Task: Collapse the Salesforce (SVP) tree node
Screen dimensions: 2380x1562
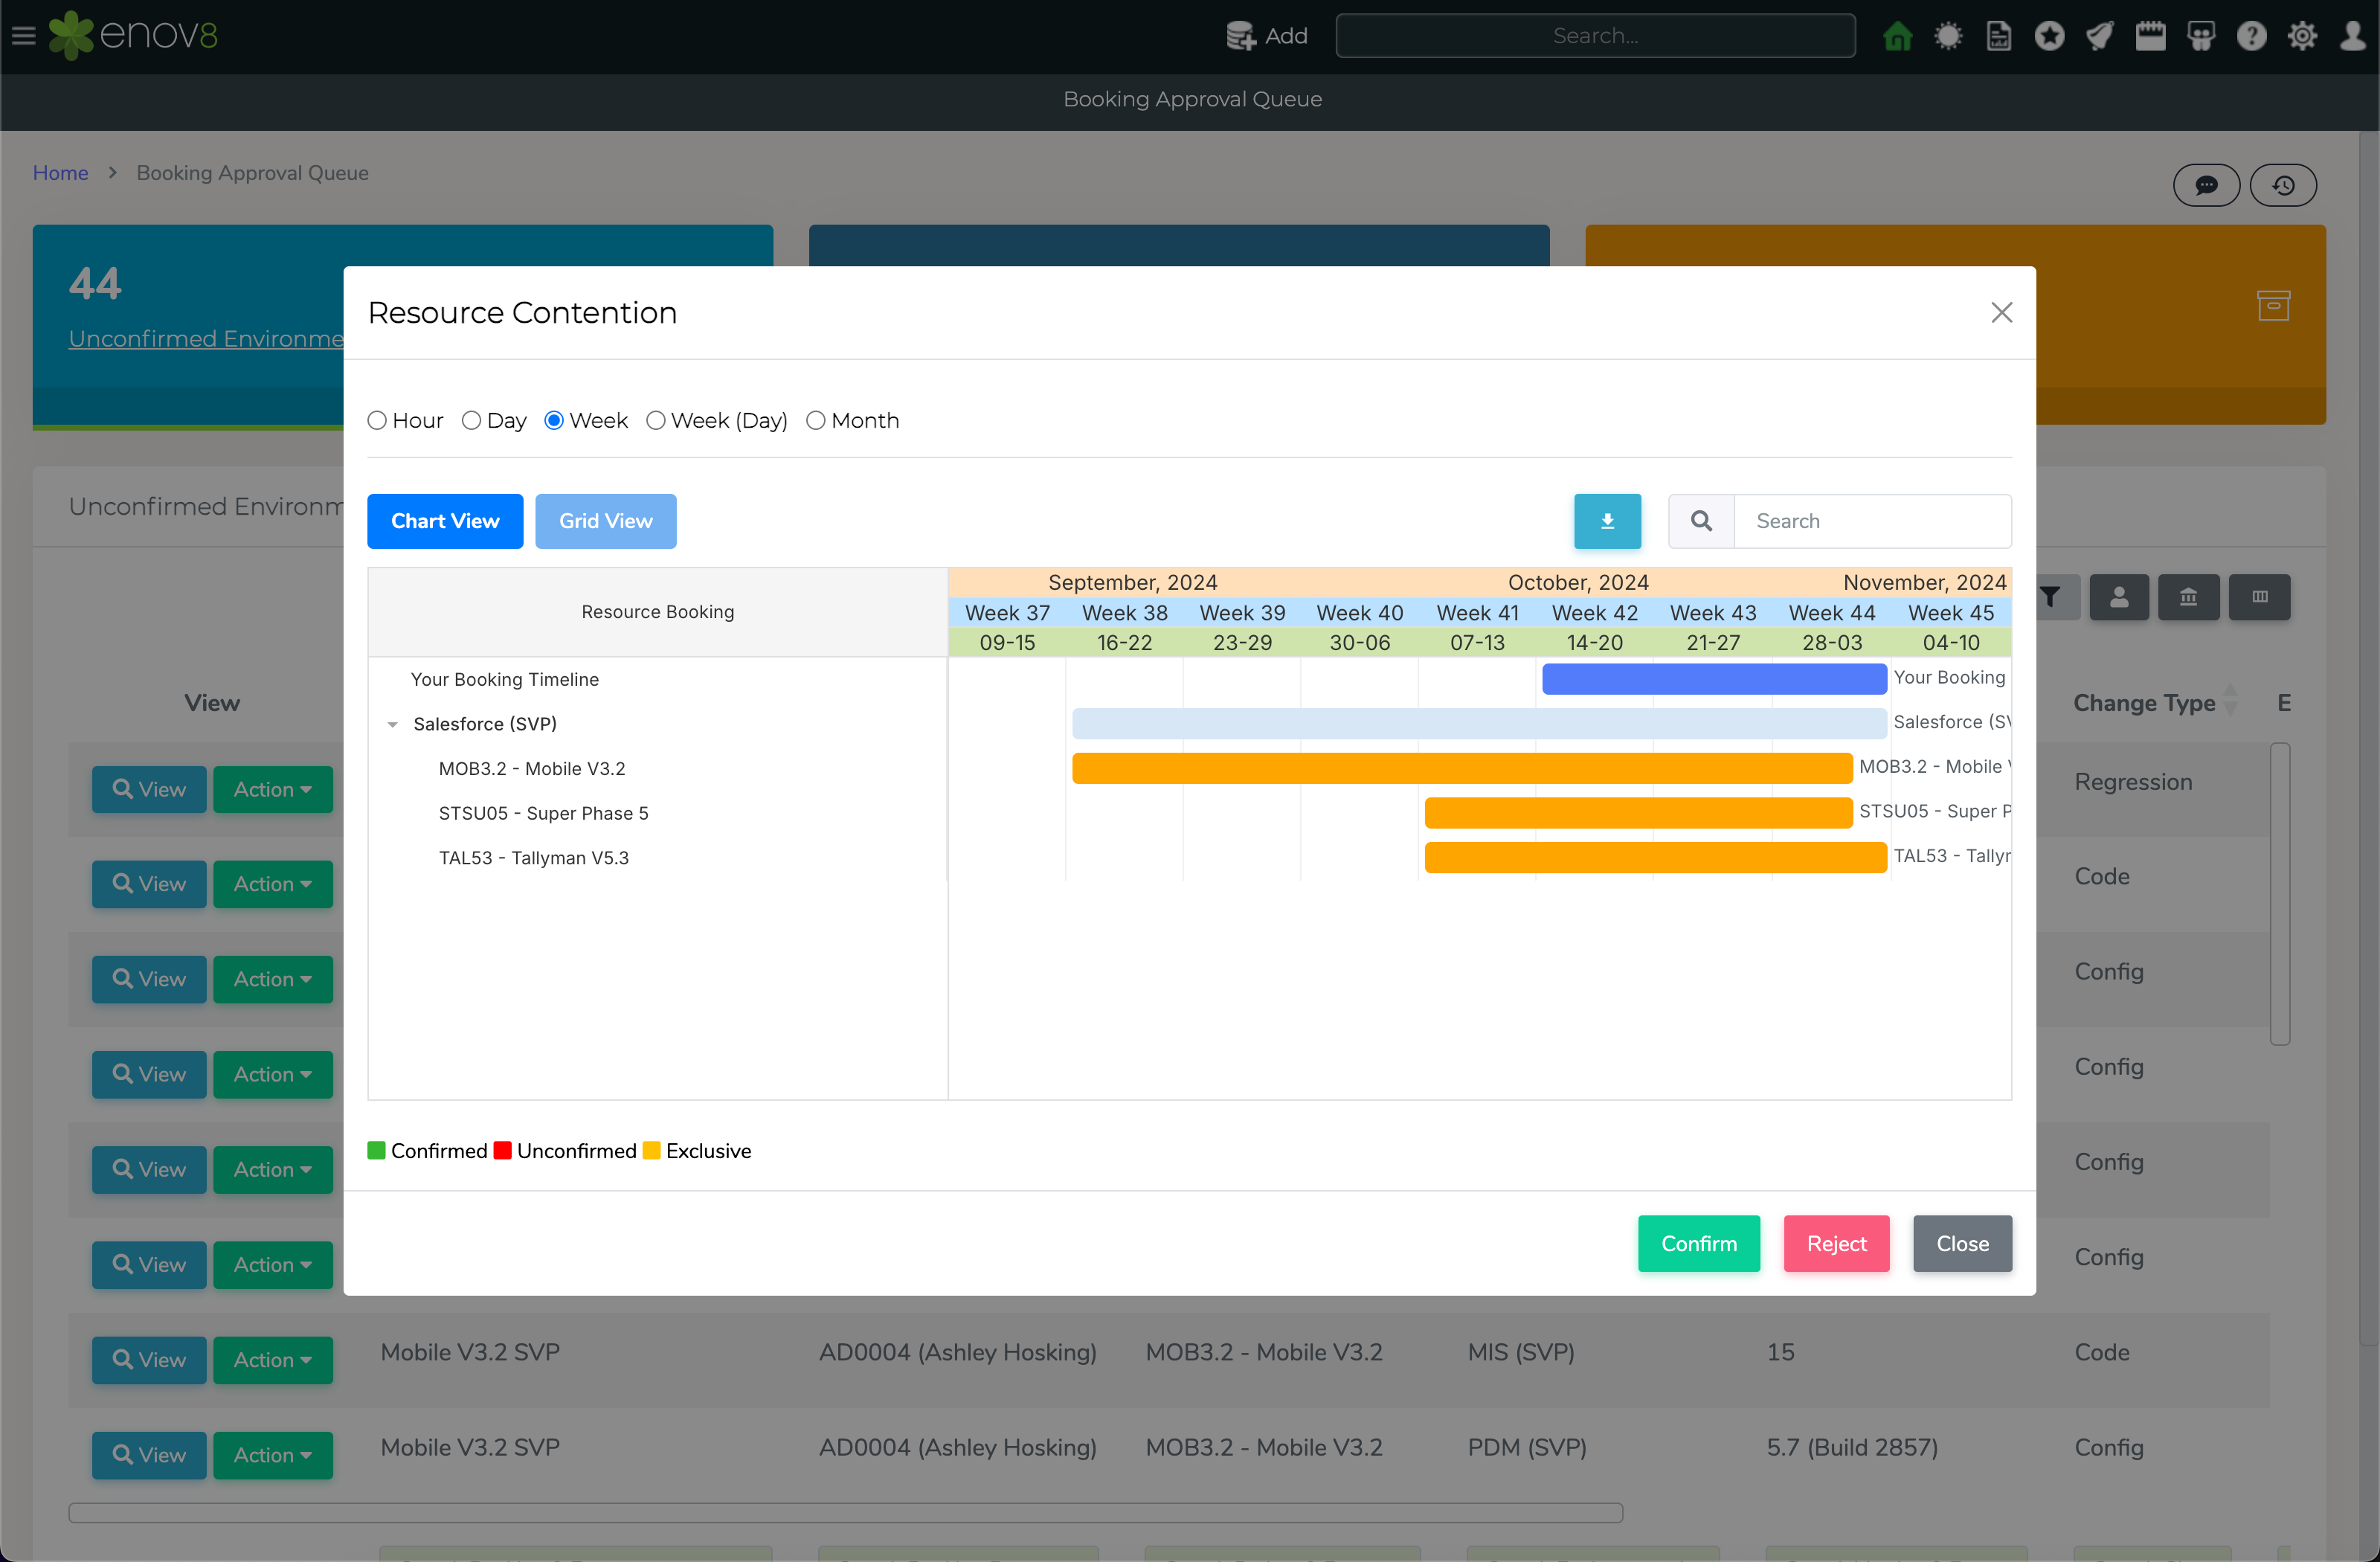Action: click(x=393, y=724)
